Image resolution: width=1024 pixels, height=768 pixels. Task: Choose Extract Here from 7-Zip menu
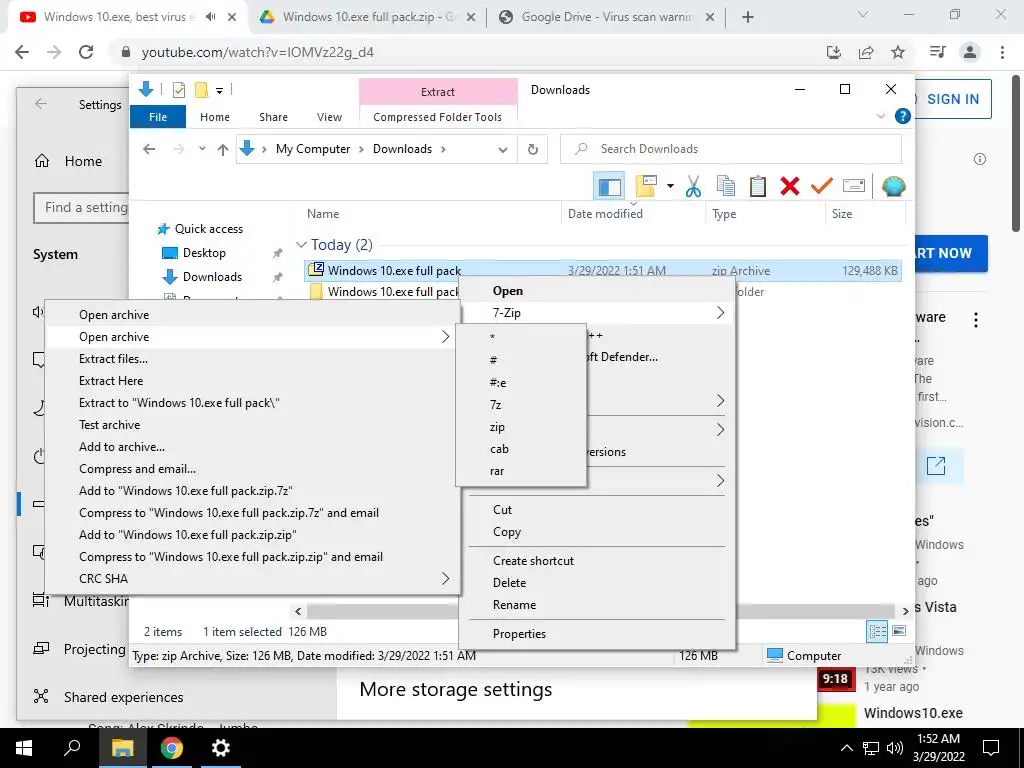(x=253, y=381)
